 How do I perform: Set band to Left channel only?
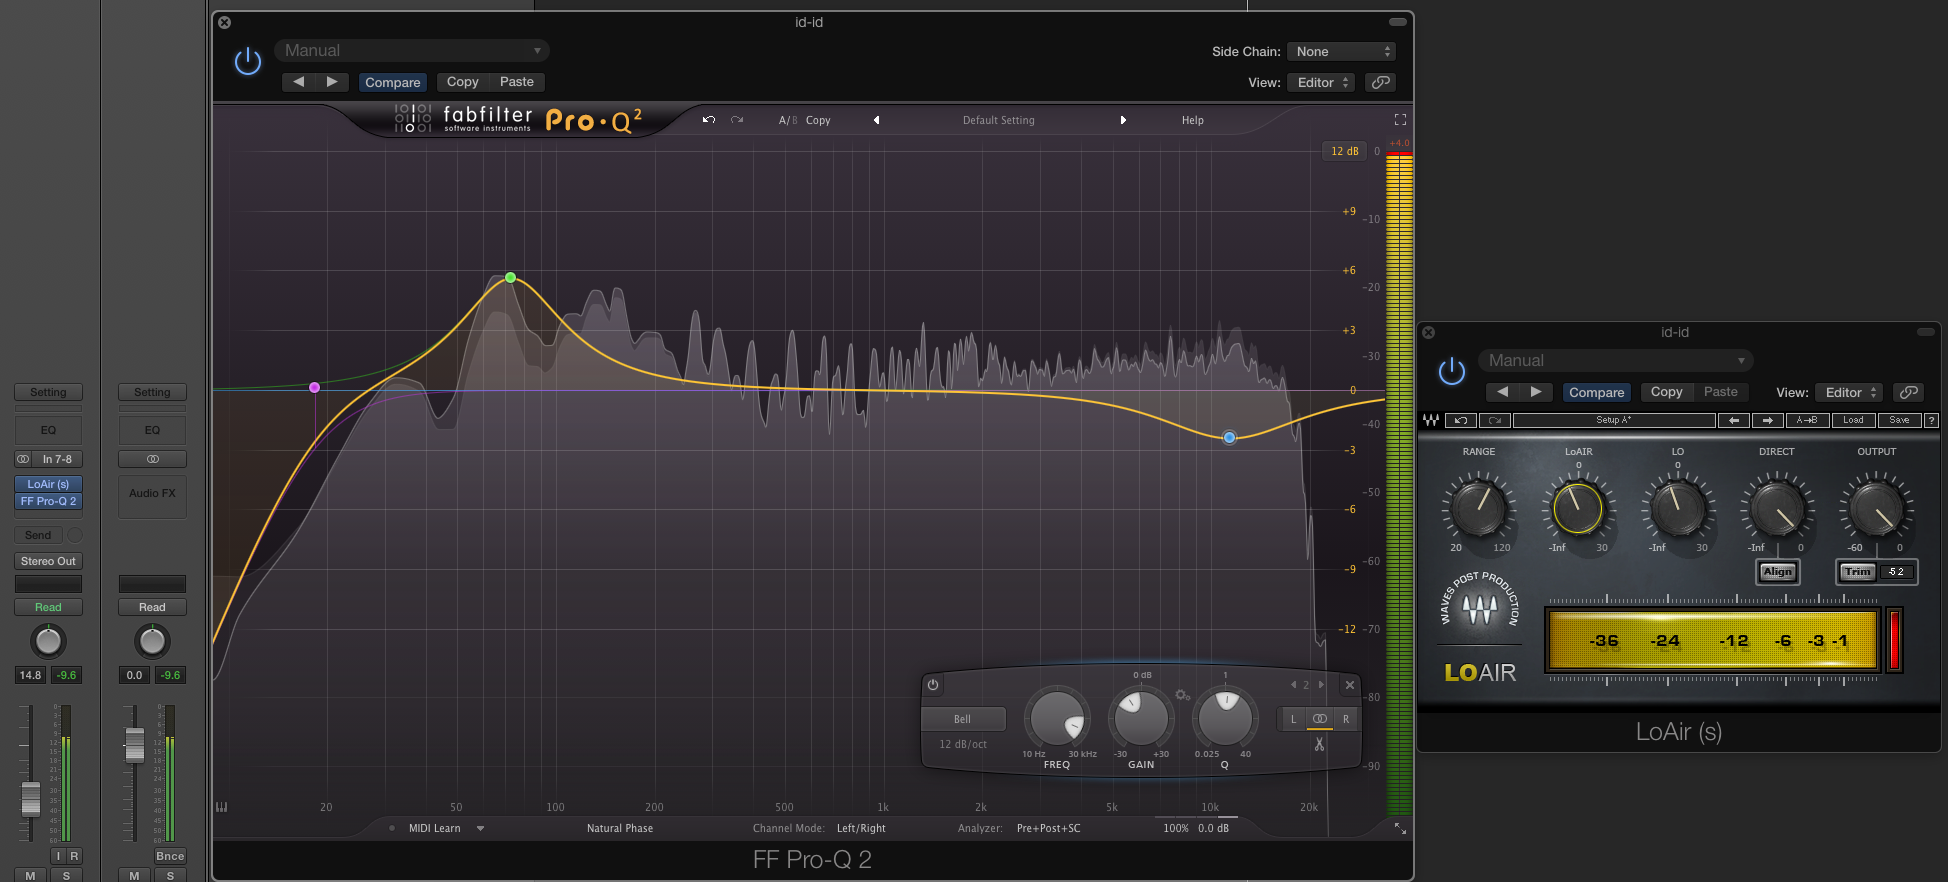pyautogui.click(x=1293, y=719)
